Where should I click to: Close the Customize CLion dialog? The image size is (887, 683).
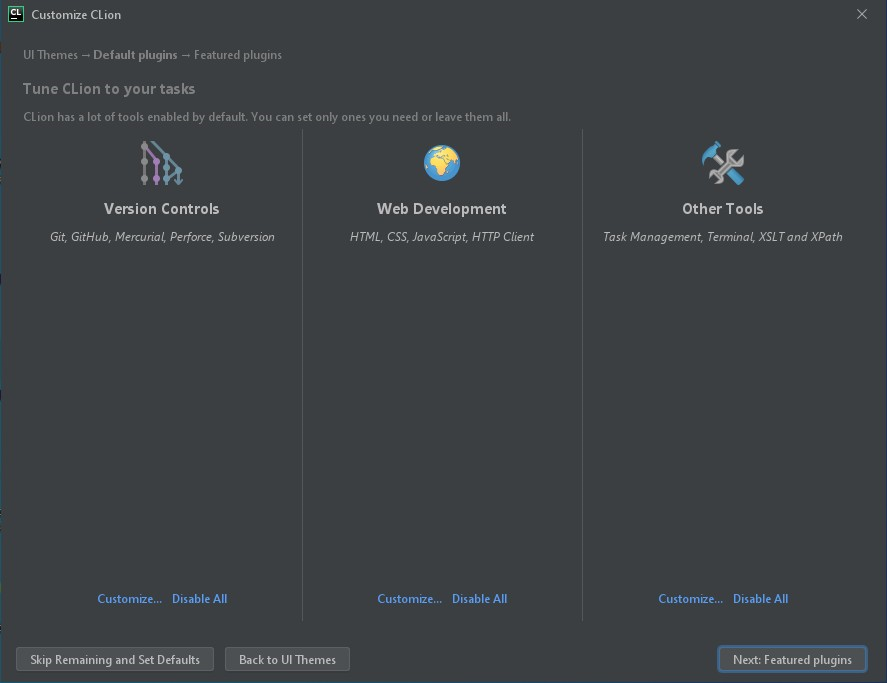pos(862,14)
